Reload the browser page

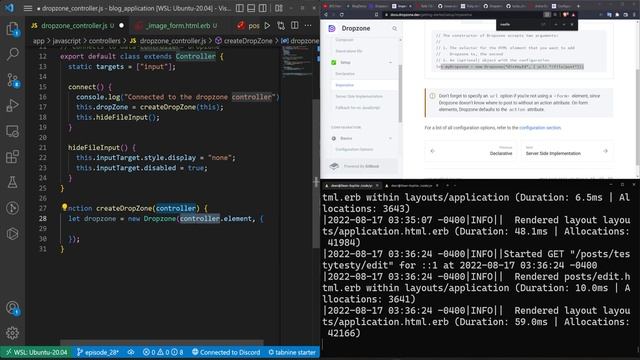click(x=342, y=15)
